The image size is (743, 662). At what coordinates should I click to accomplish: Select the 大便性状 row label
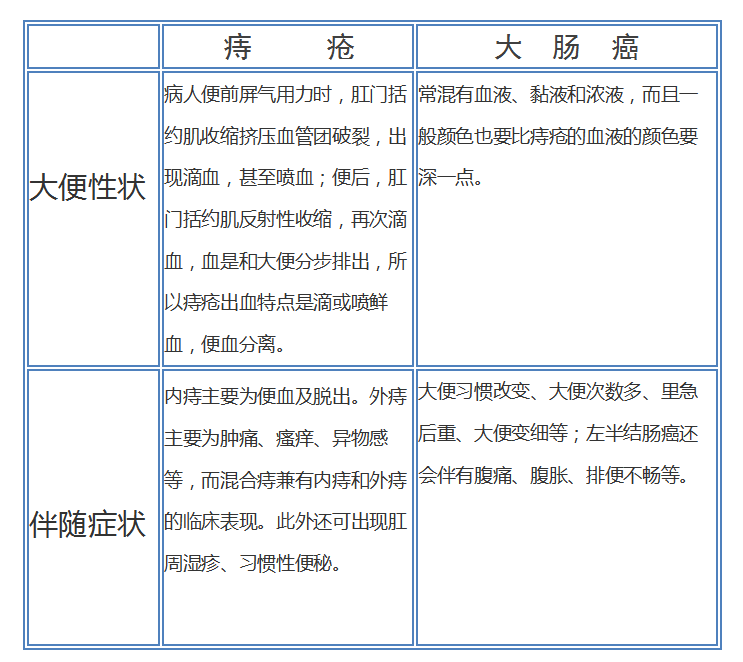pyautogui.click(x=88, y=188)
